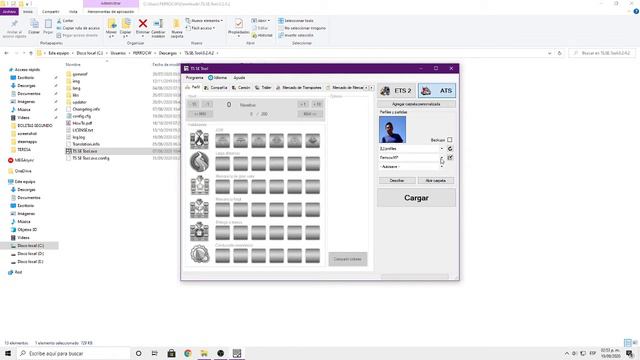Click the refresh profiles icon
Image resolution: width=640 pixels, height=360 pixels.
coord(450,149)
